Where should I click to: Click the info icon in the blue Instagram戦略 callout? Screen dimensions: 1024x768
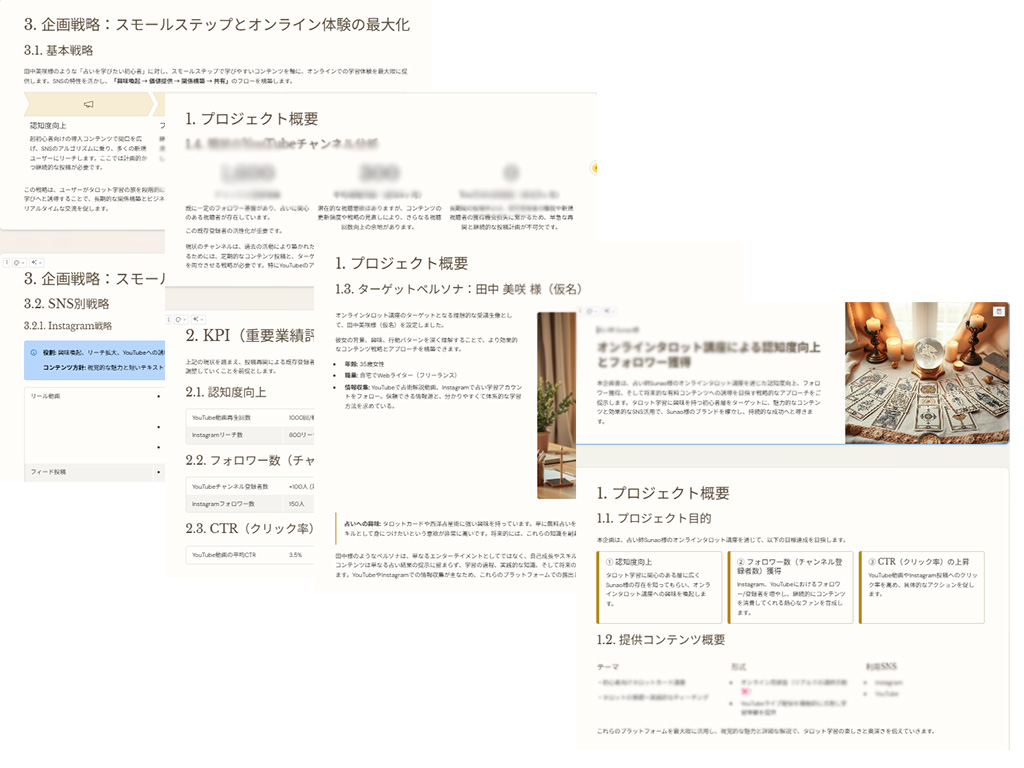tap(34, 352)
